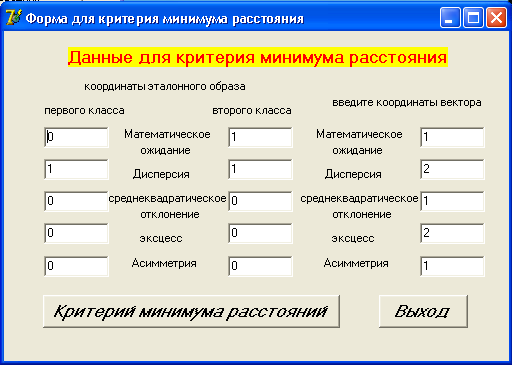
Task: Focus vector 'Дисперсия' input field with value 2
Action: (452, 169)
